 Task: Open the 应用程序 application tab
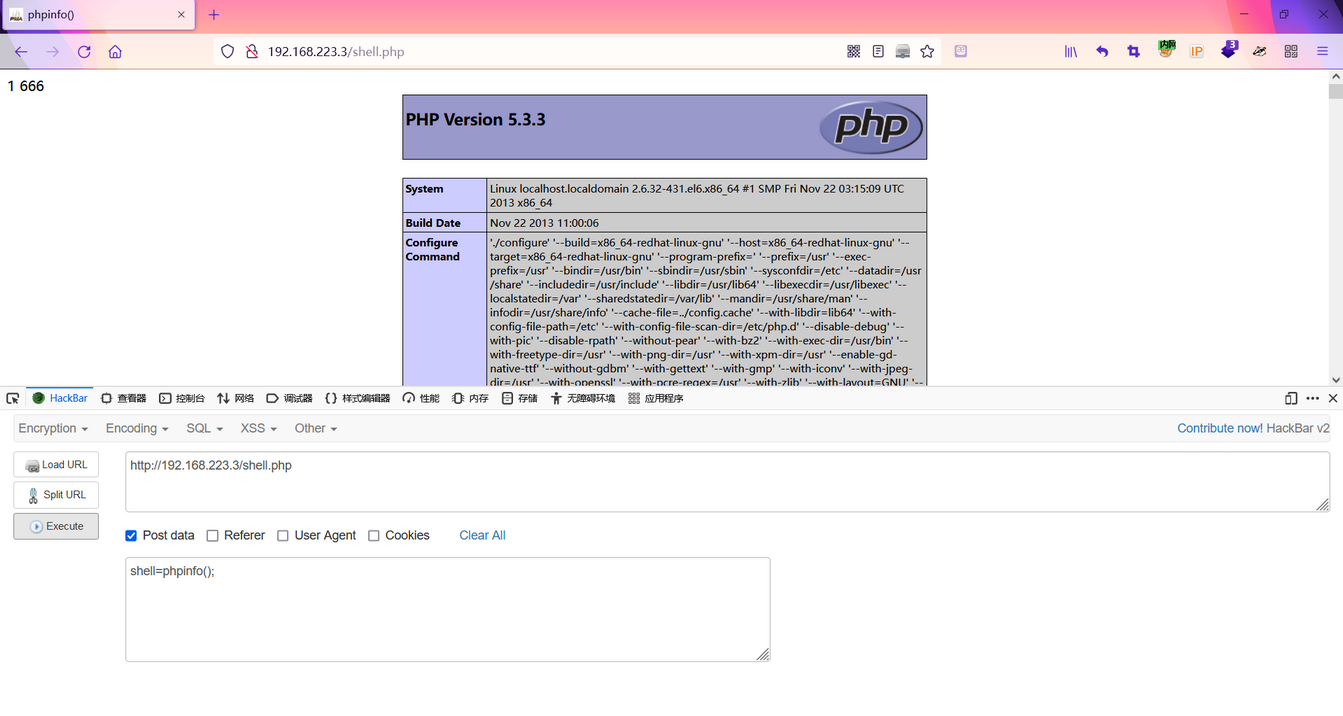[656, 398]
